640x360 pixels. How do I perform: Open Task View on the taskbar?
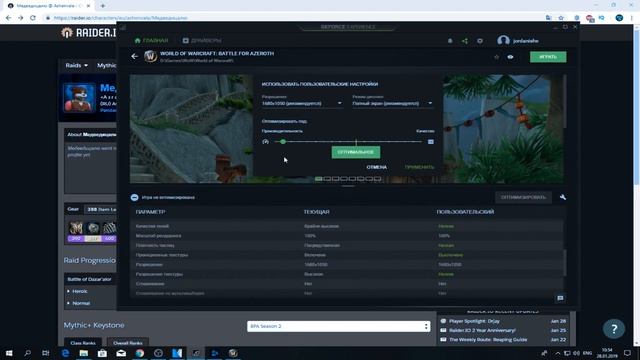pos(46,353)
